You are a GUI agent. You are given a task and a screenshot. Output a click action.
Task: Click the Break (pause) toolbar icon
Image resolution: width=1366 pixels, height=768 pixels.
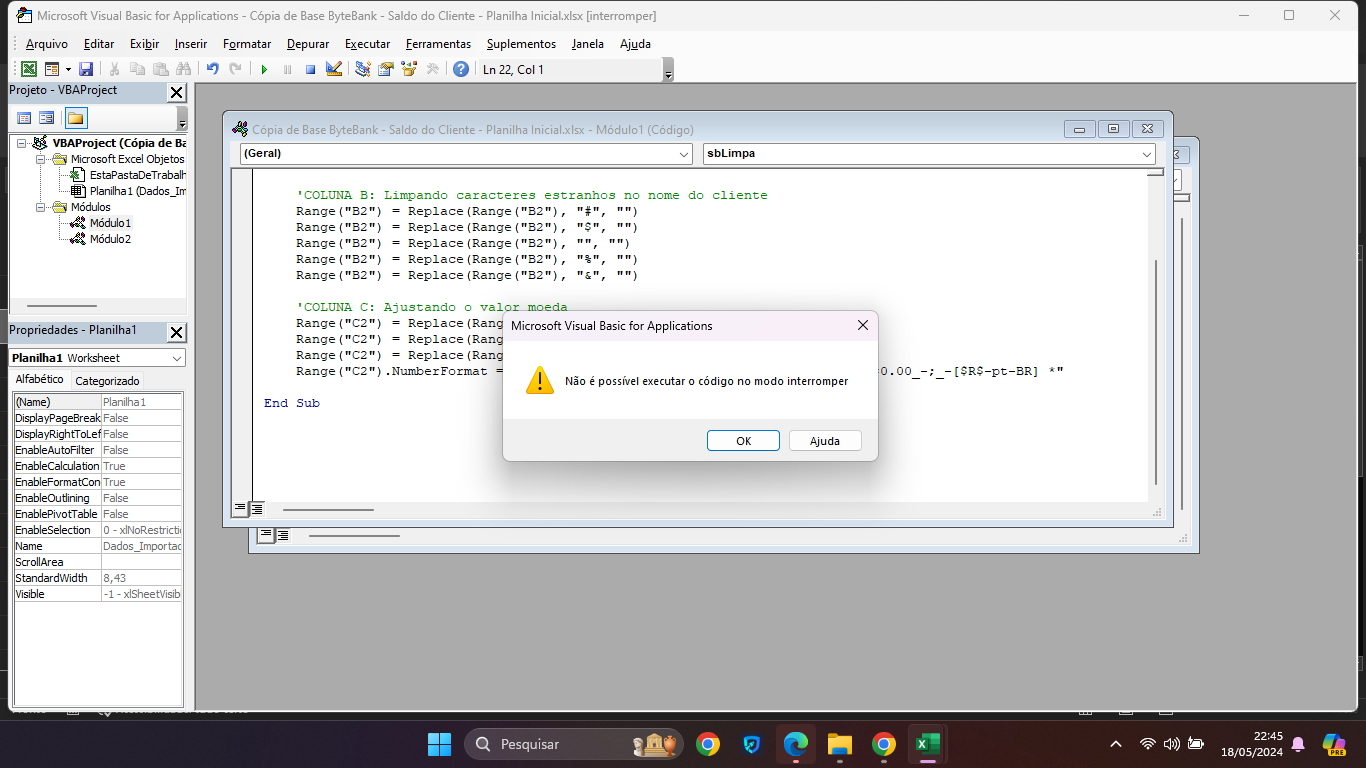(x=287, y=69)
